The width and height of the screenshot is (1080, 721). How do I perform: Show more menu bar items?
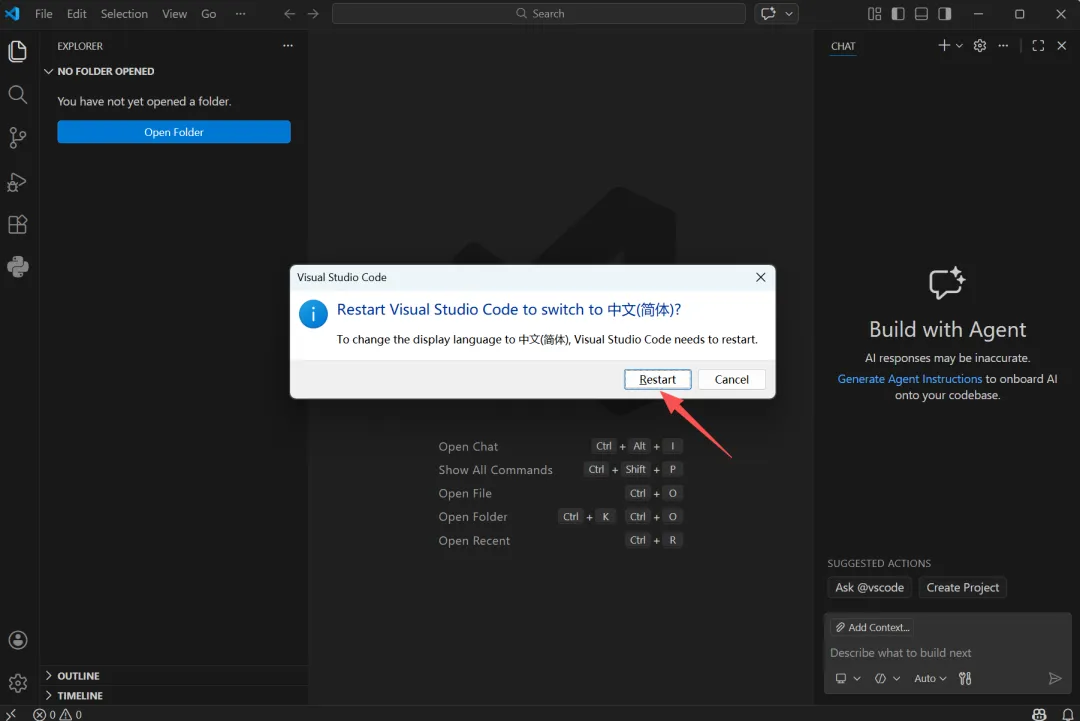pyautogui.click(x=240, y=14)
